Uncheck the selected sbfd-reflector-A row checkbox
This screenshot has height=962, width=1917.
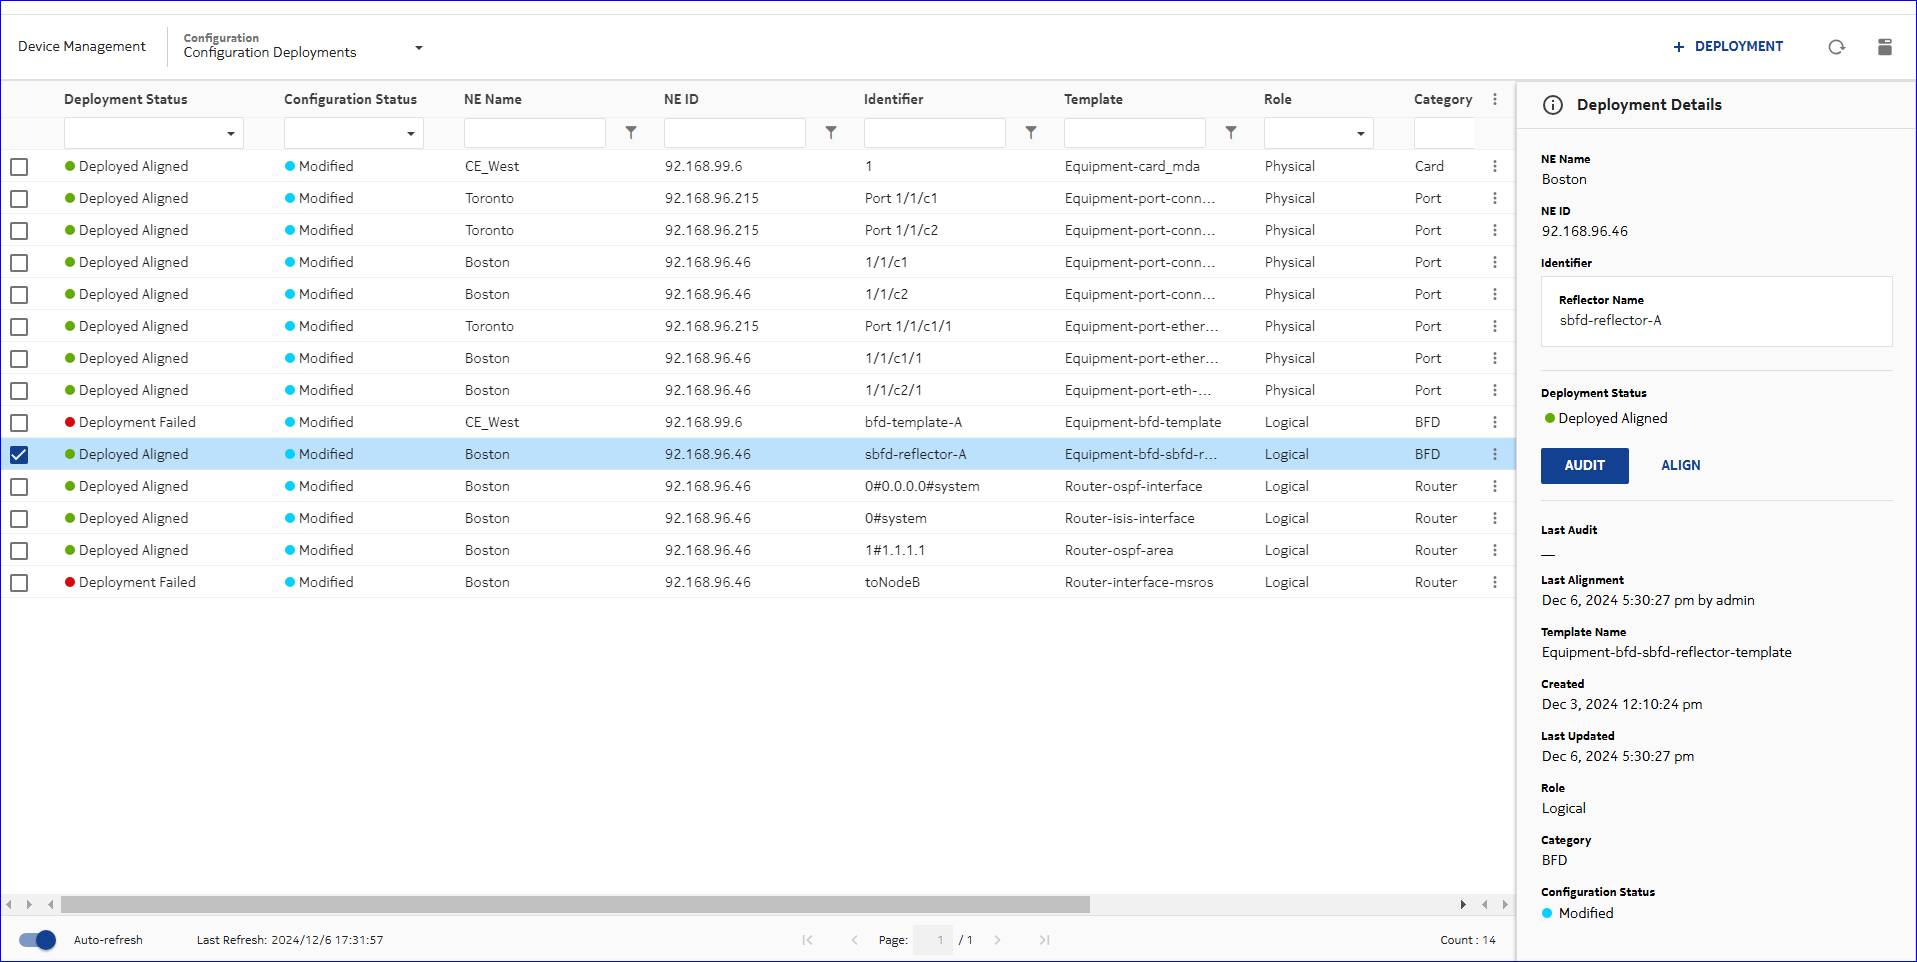click(19, 455)
